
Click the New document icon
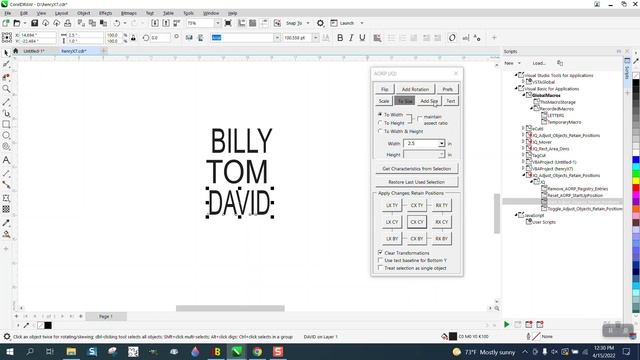tap(6, 23)
